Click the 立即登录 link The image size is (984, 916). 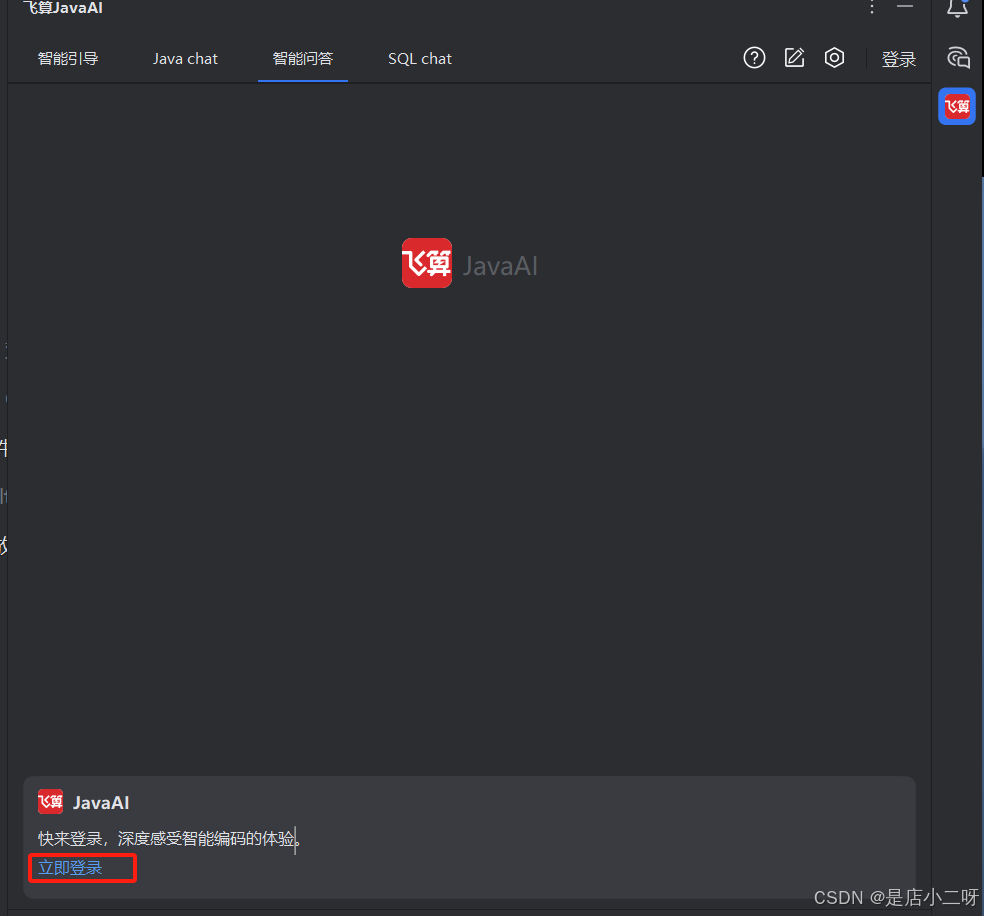pyautogui.click(x=70, y=868)
